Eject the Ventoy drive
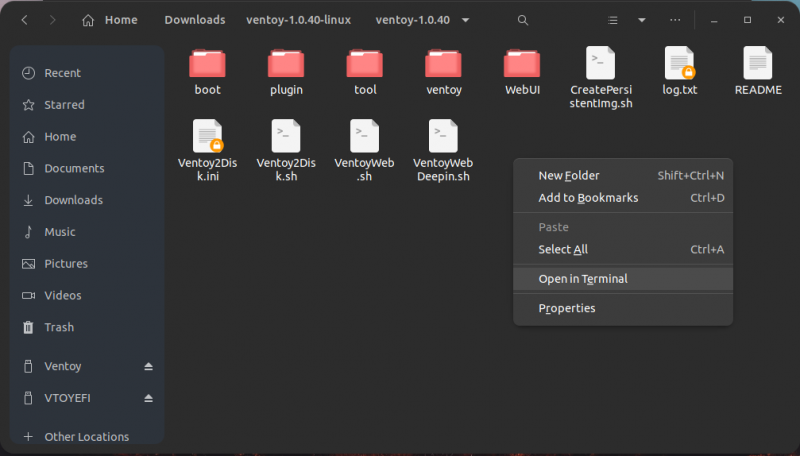The height and width of the screenshot is (456, 800). pos(148,366)
